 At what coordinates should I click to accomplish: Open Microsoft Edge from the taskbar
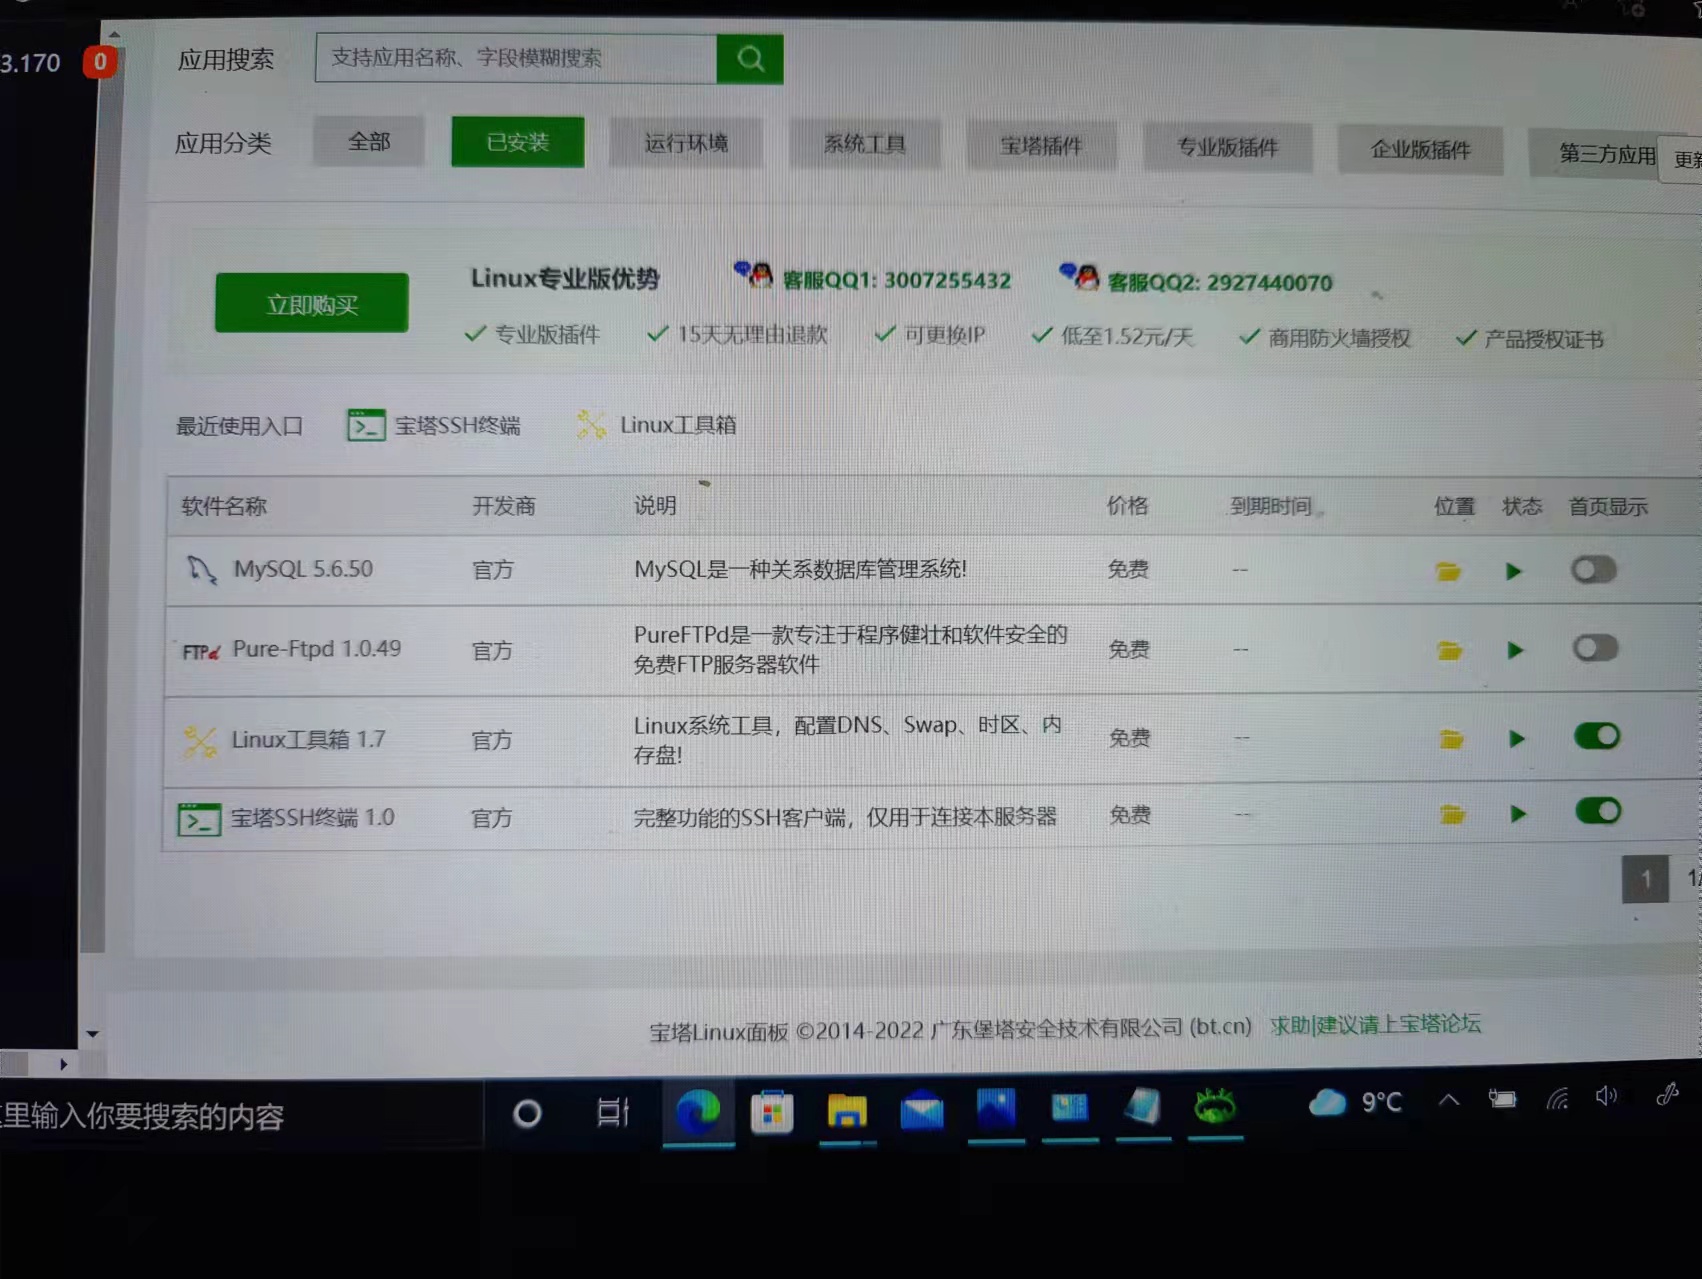tap(697, 1111)
